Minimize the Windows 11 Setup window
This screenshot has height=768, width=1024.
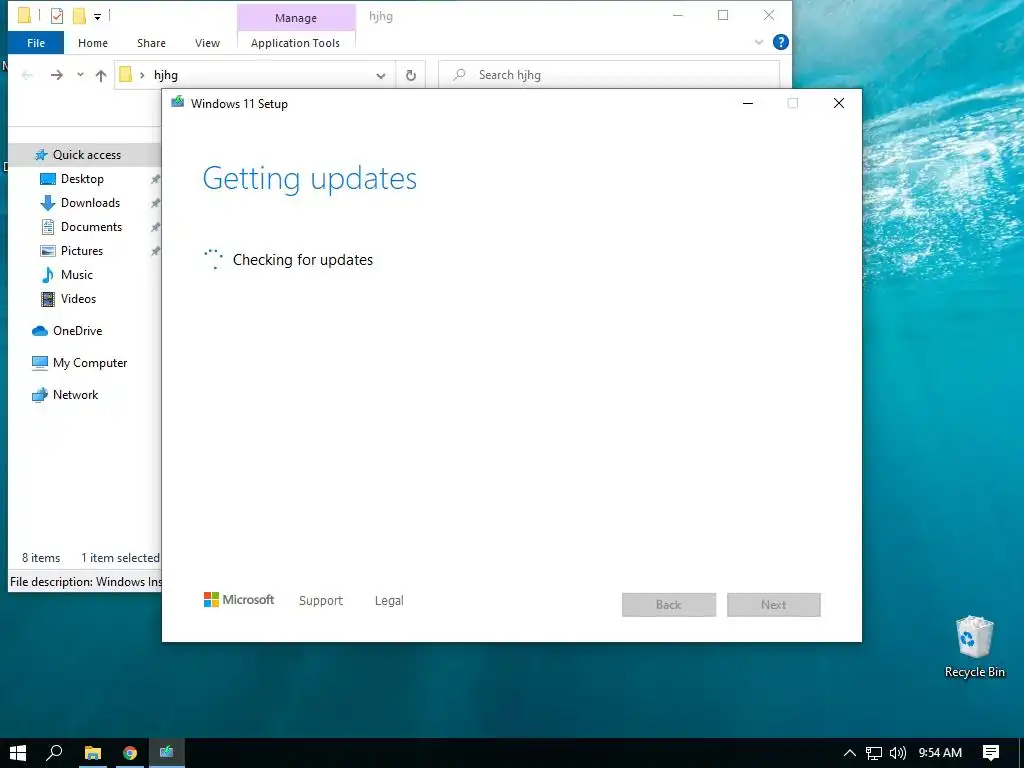coord(748,103)
